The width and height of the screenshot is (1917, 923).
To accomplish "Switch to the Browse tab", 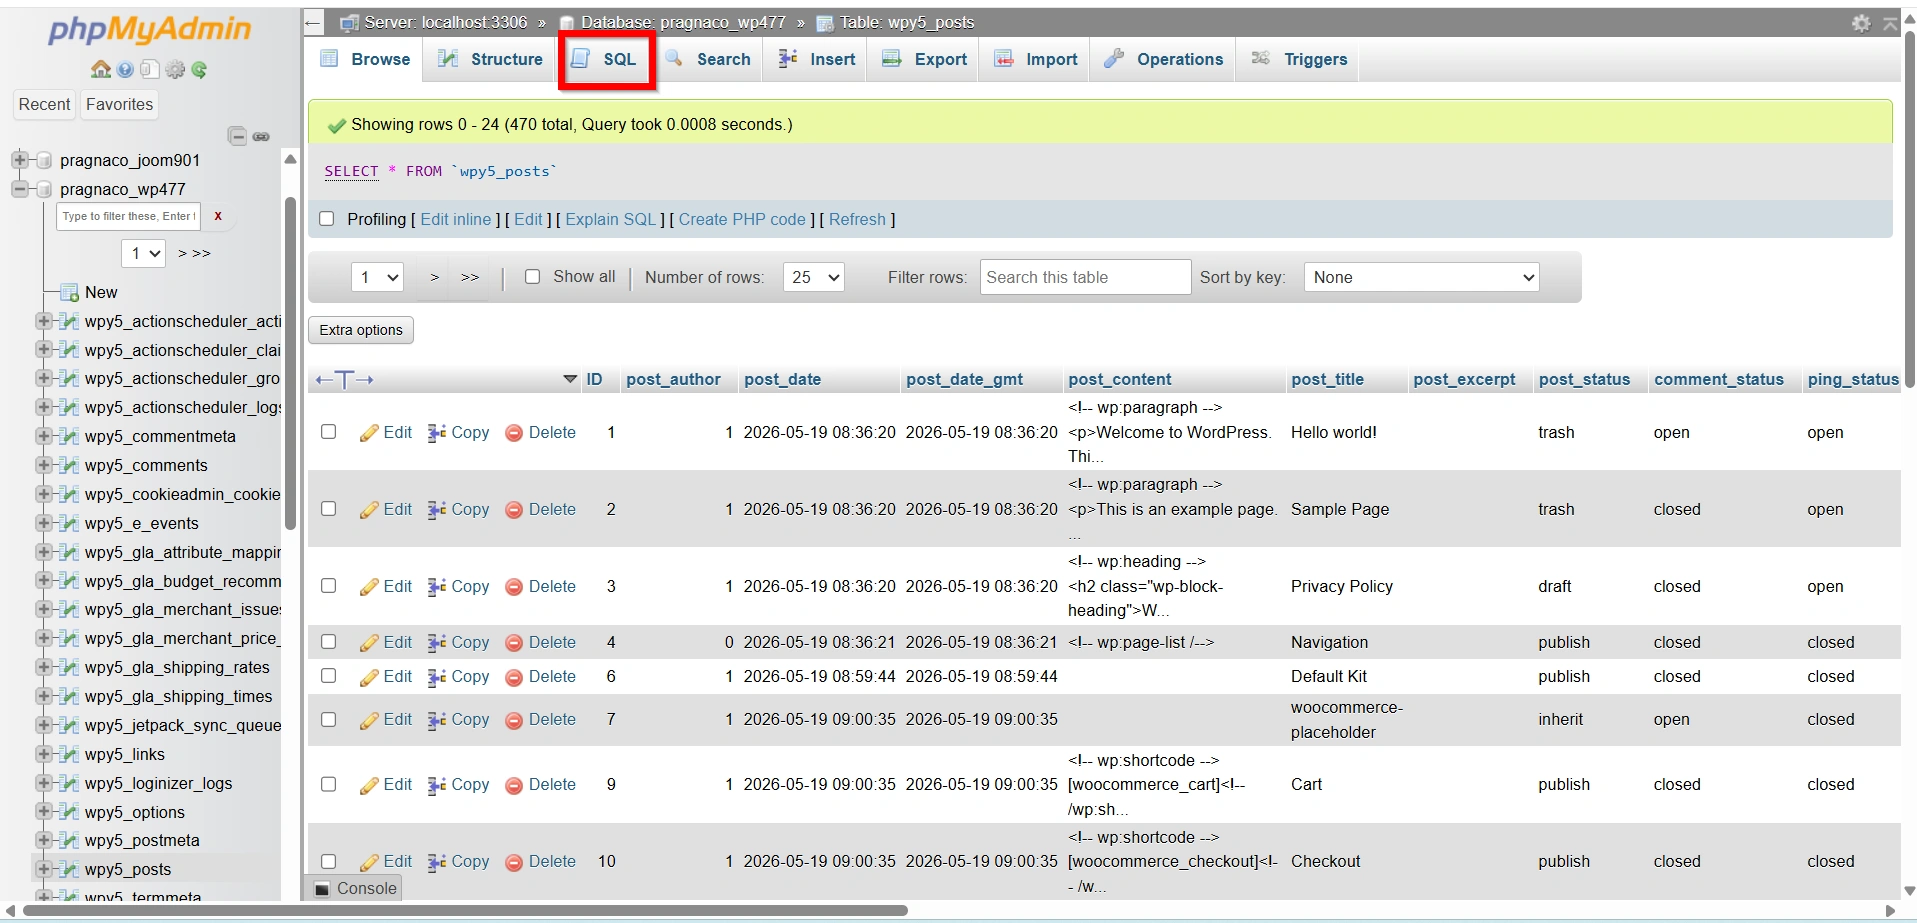I will [365, 59].
